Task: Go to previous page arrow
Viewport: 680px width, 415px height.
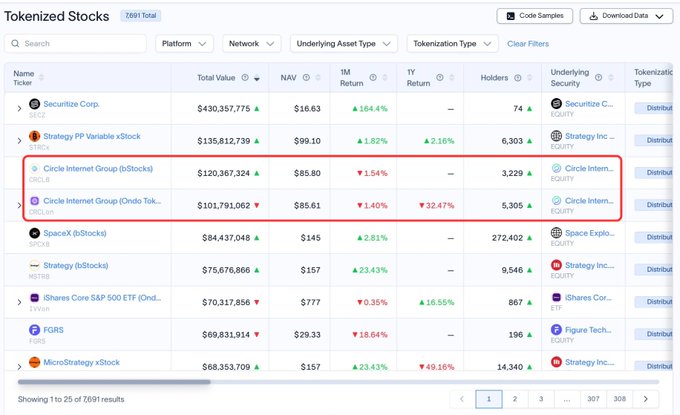Action: 462,399
